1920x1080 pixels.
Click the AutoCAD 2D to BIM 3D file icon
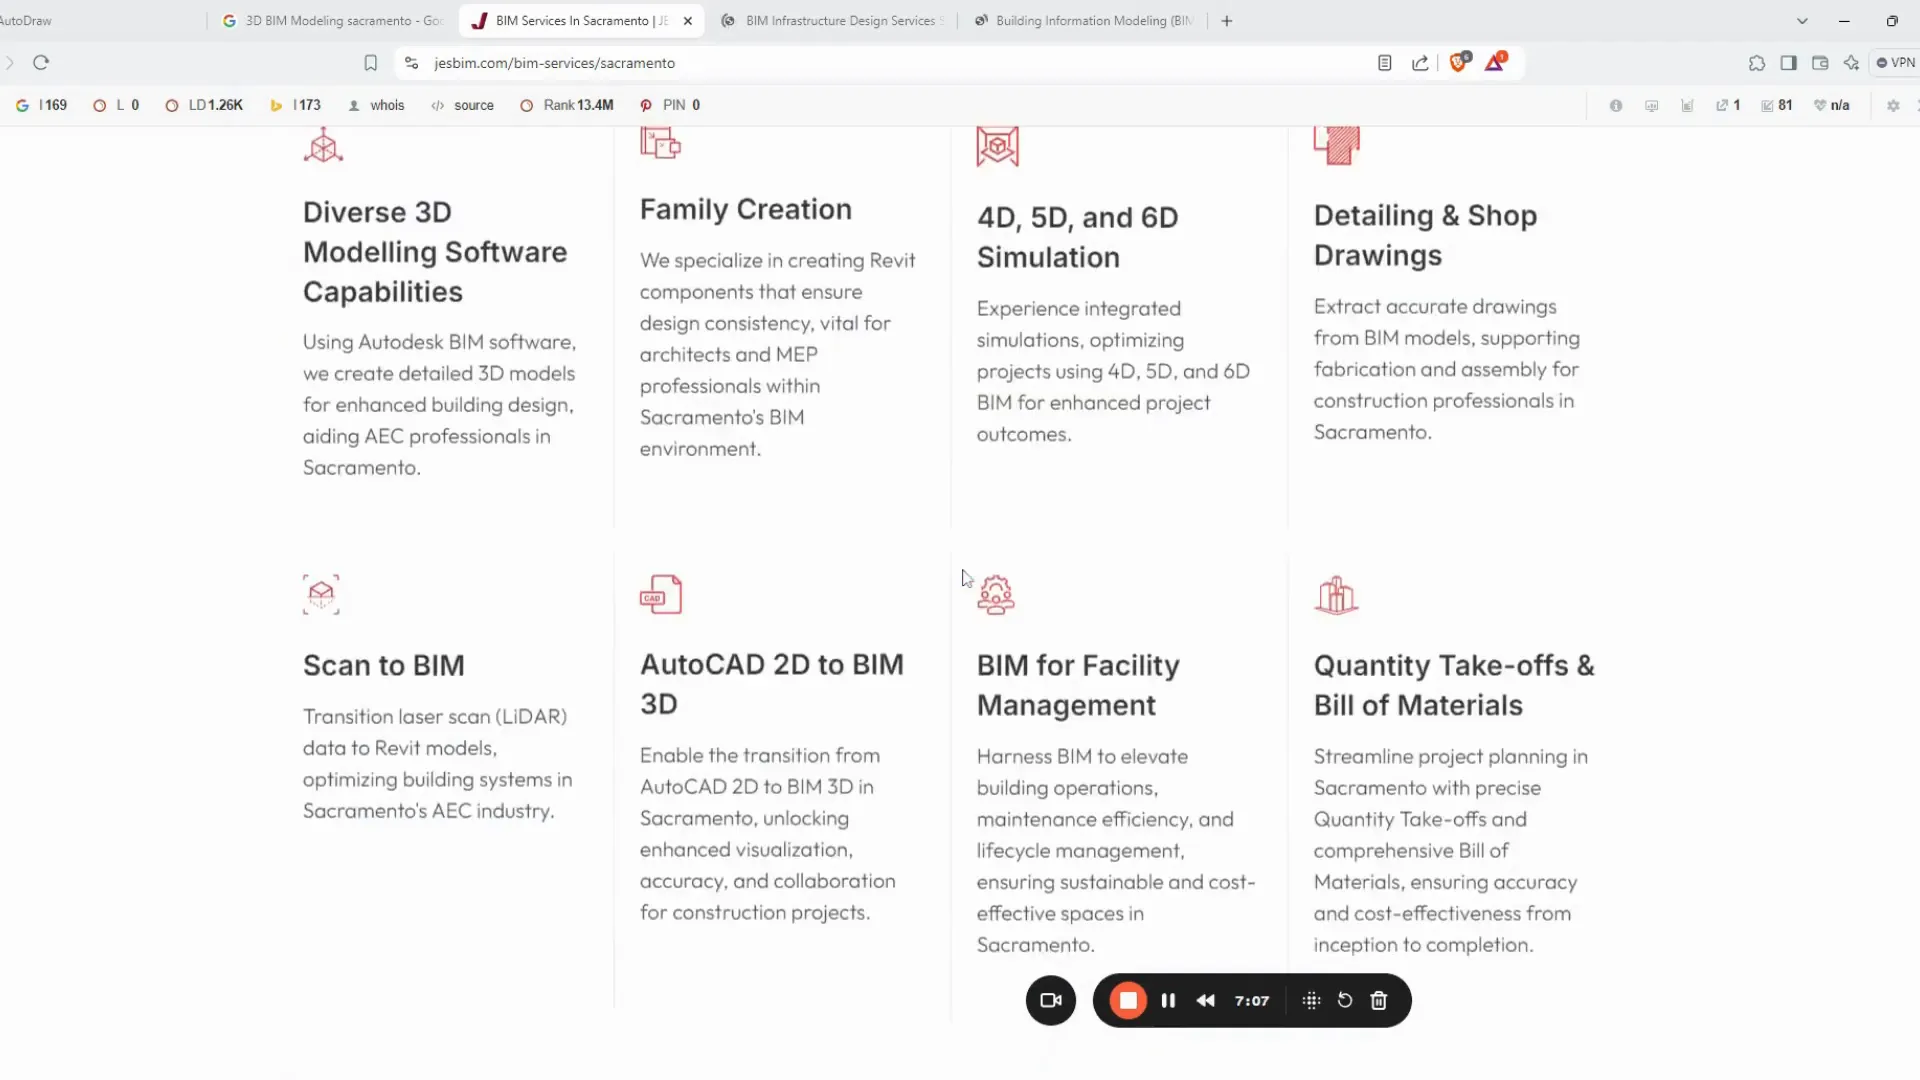pos(660,594)
